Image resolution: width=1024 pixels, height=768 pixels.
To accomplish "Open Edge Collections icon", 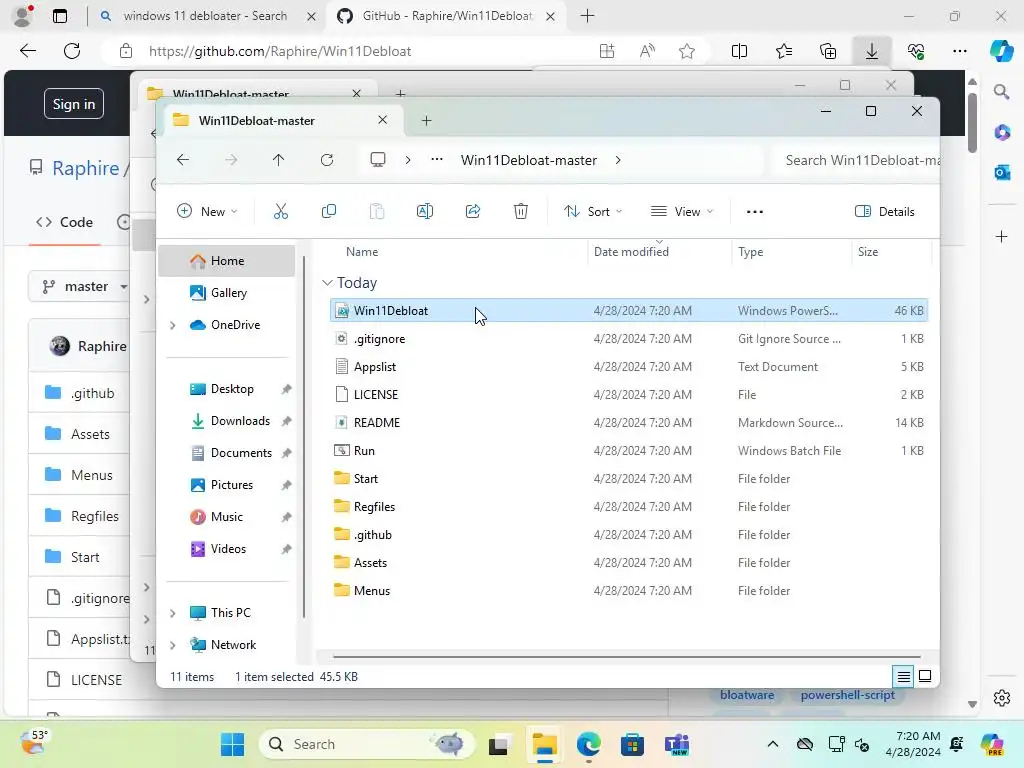I will 827,51.
